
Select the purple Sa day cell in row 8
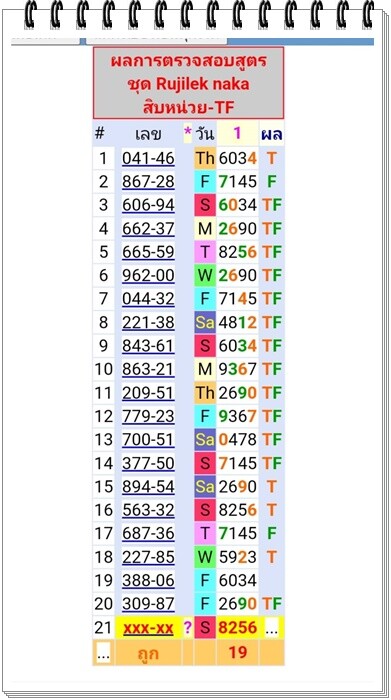point(205,322)
